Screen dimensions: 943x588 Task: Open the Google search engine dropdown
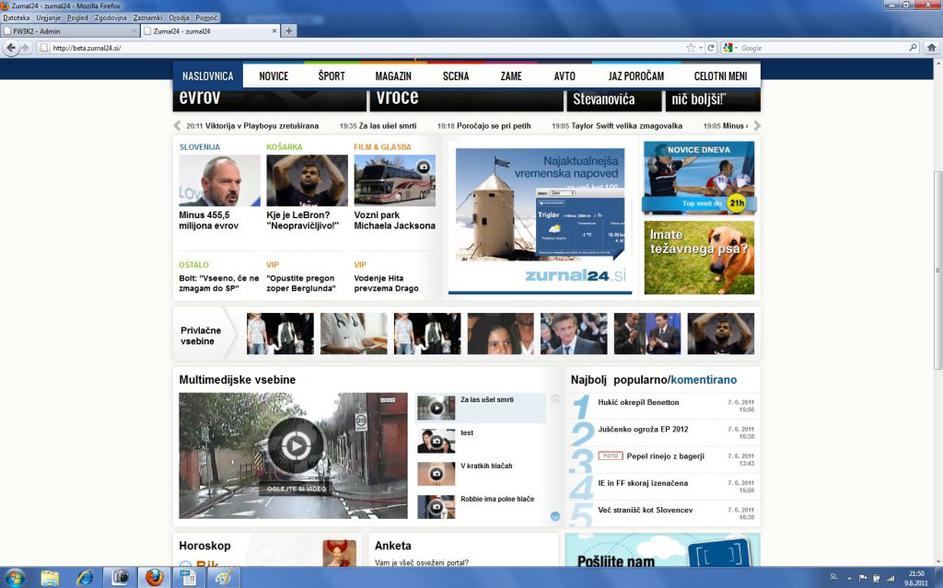730,48
